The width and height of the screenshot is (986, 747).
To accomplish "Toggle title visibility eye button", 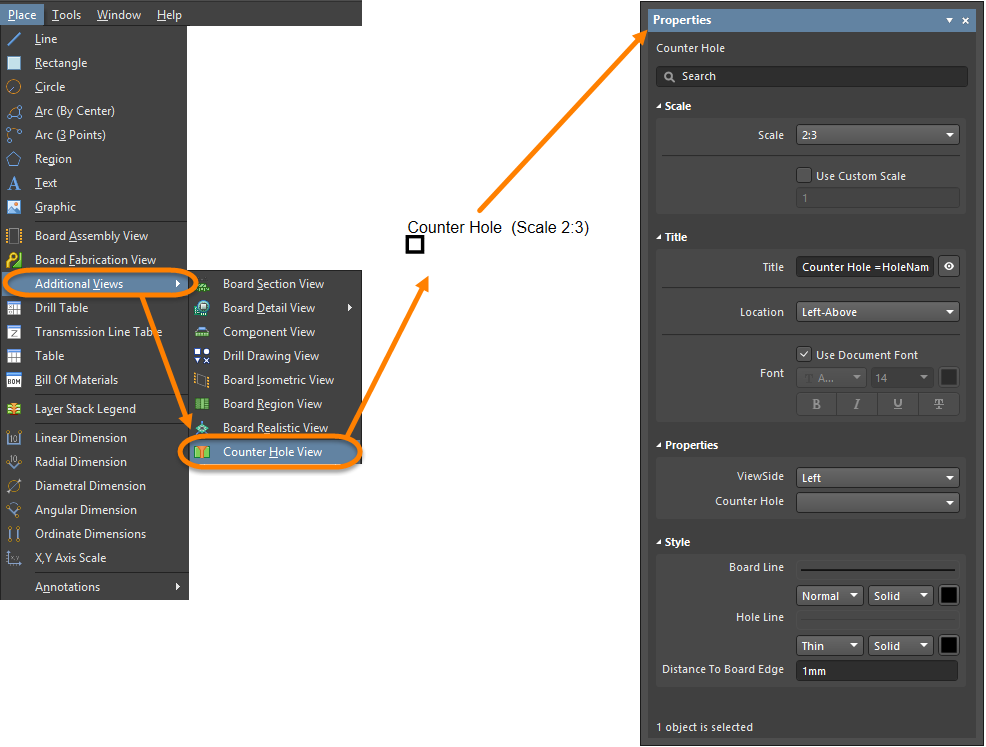I will [x=948, y=267].
